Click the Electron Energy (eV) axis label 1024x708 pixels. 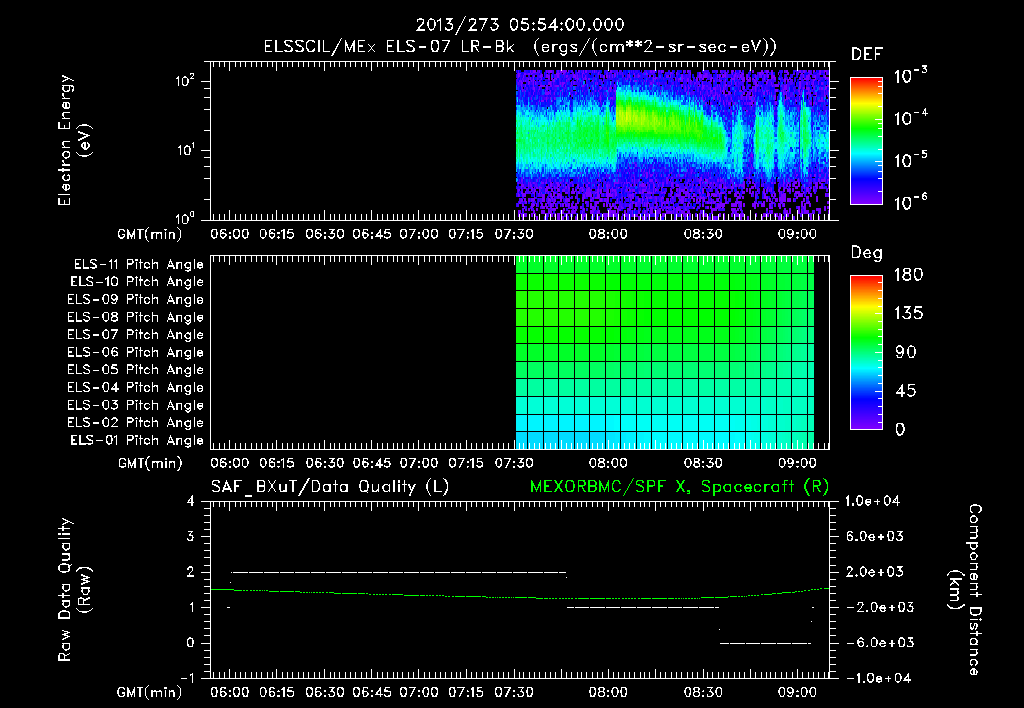pos(74,140)
